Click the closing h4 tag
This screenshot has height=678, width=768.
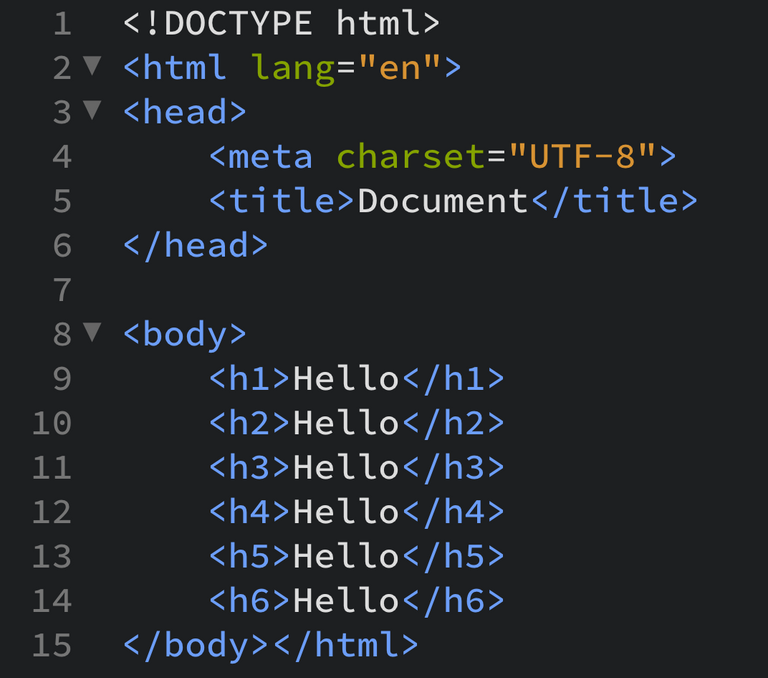[x=454, y=512]
